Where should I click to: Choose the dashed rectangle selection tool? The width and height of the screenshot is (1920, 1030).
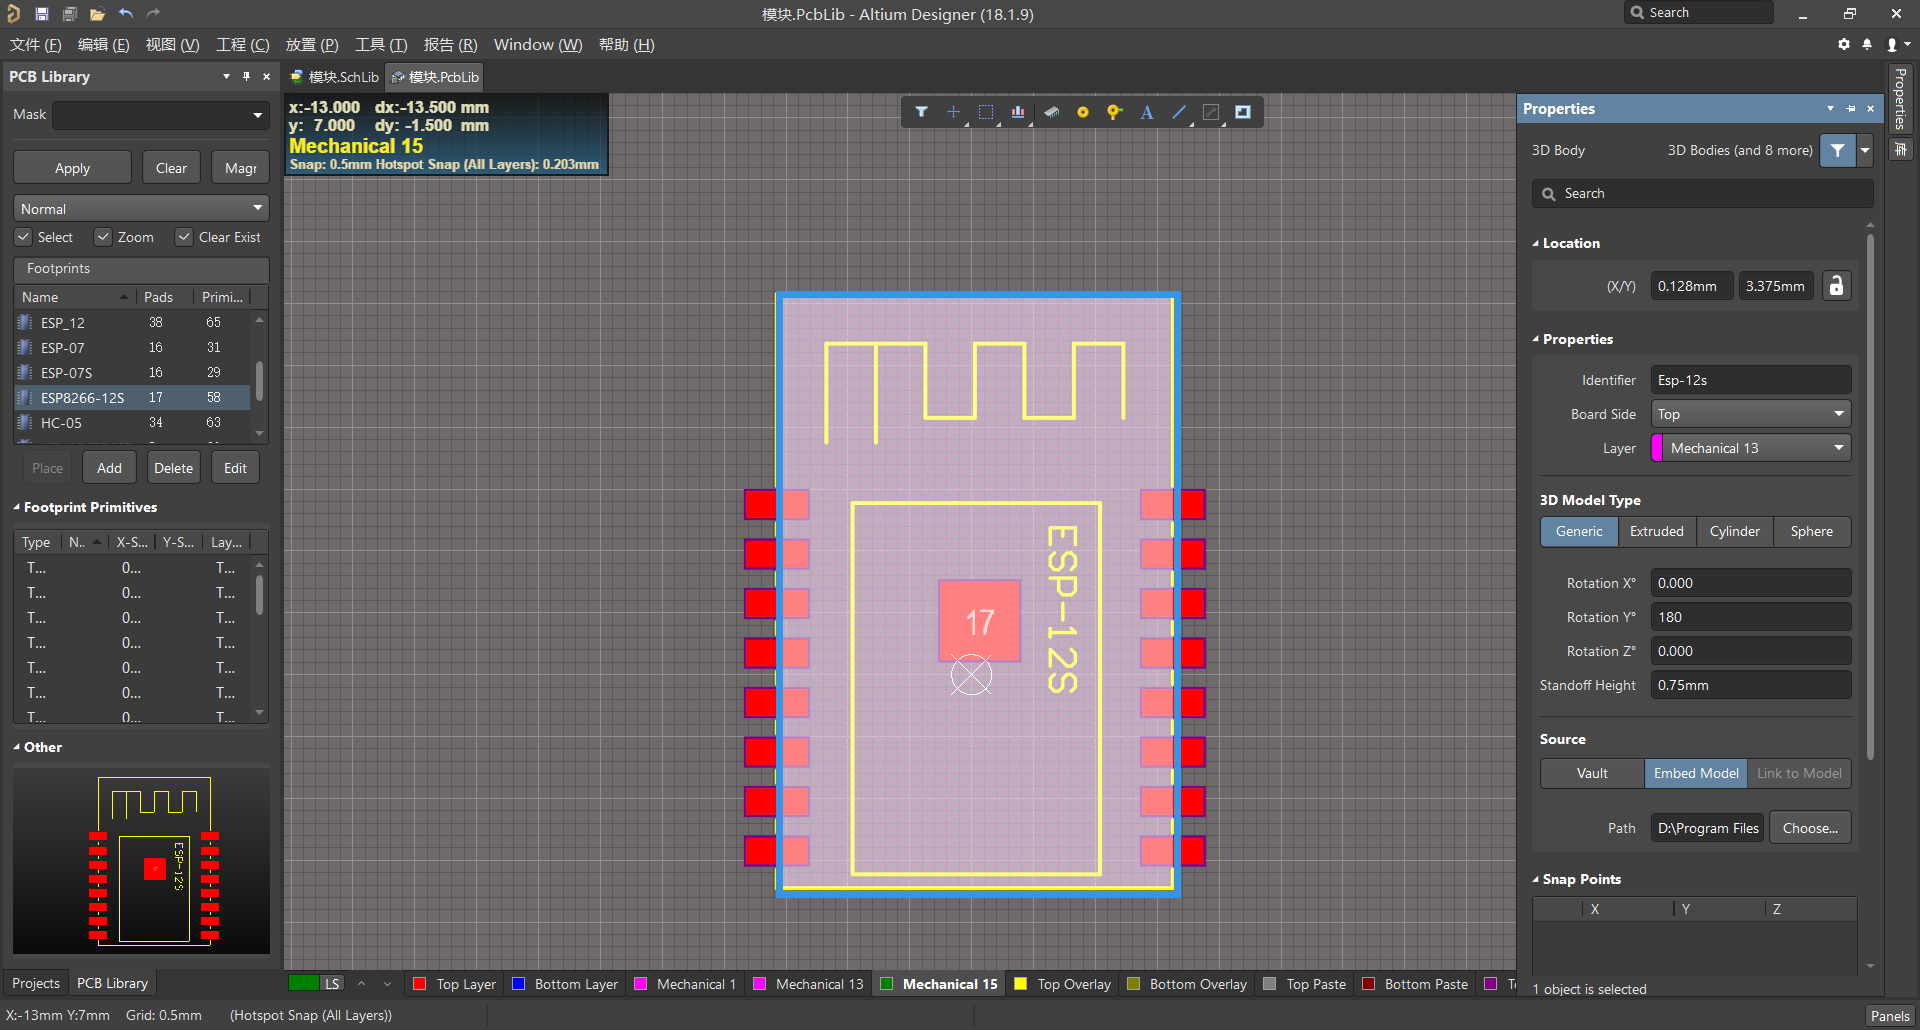click(x=986, y=112)
